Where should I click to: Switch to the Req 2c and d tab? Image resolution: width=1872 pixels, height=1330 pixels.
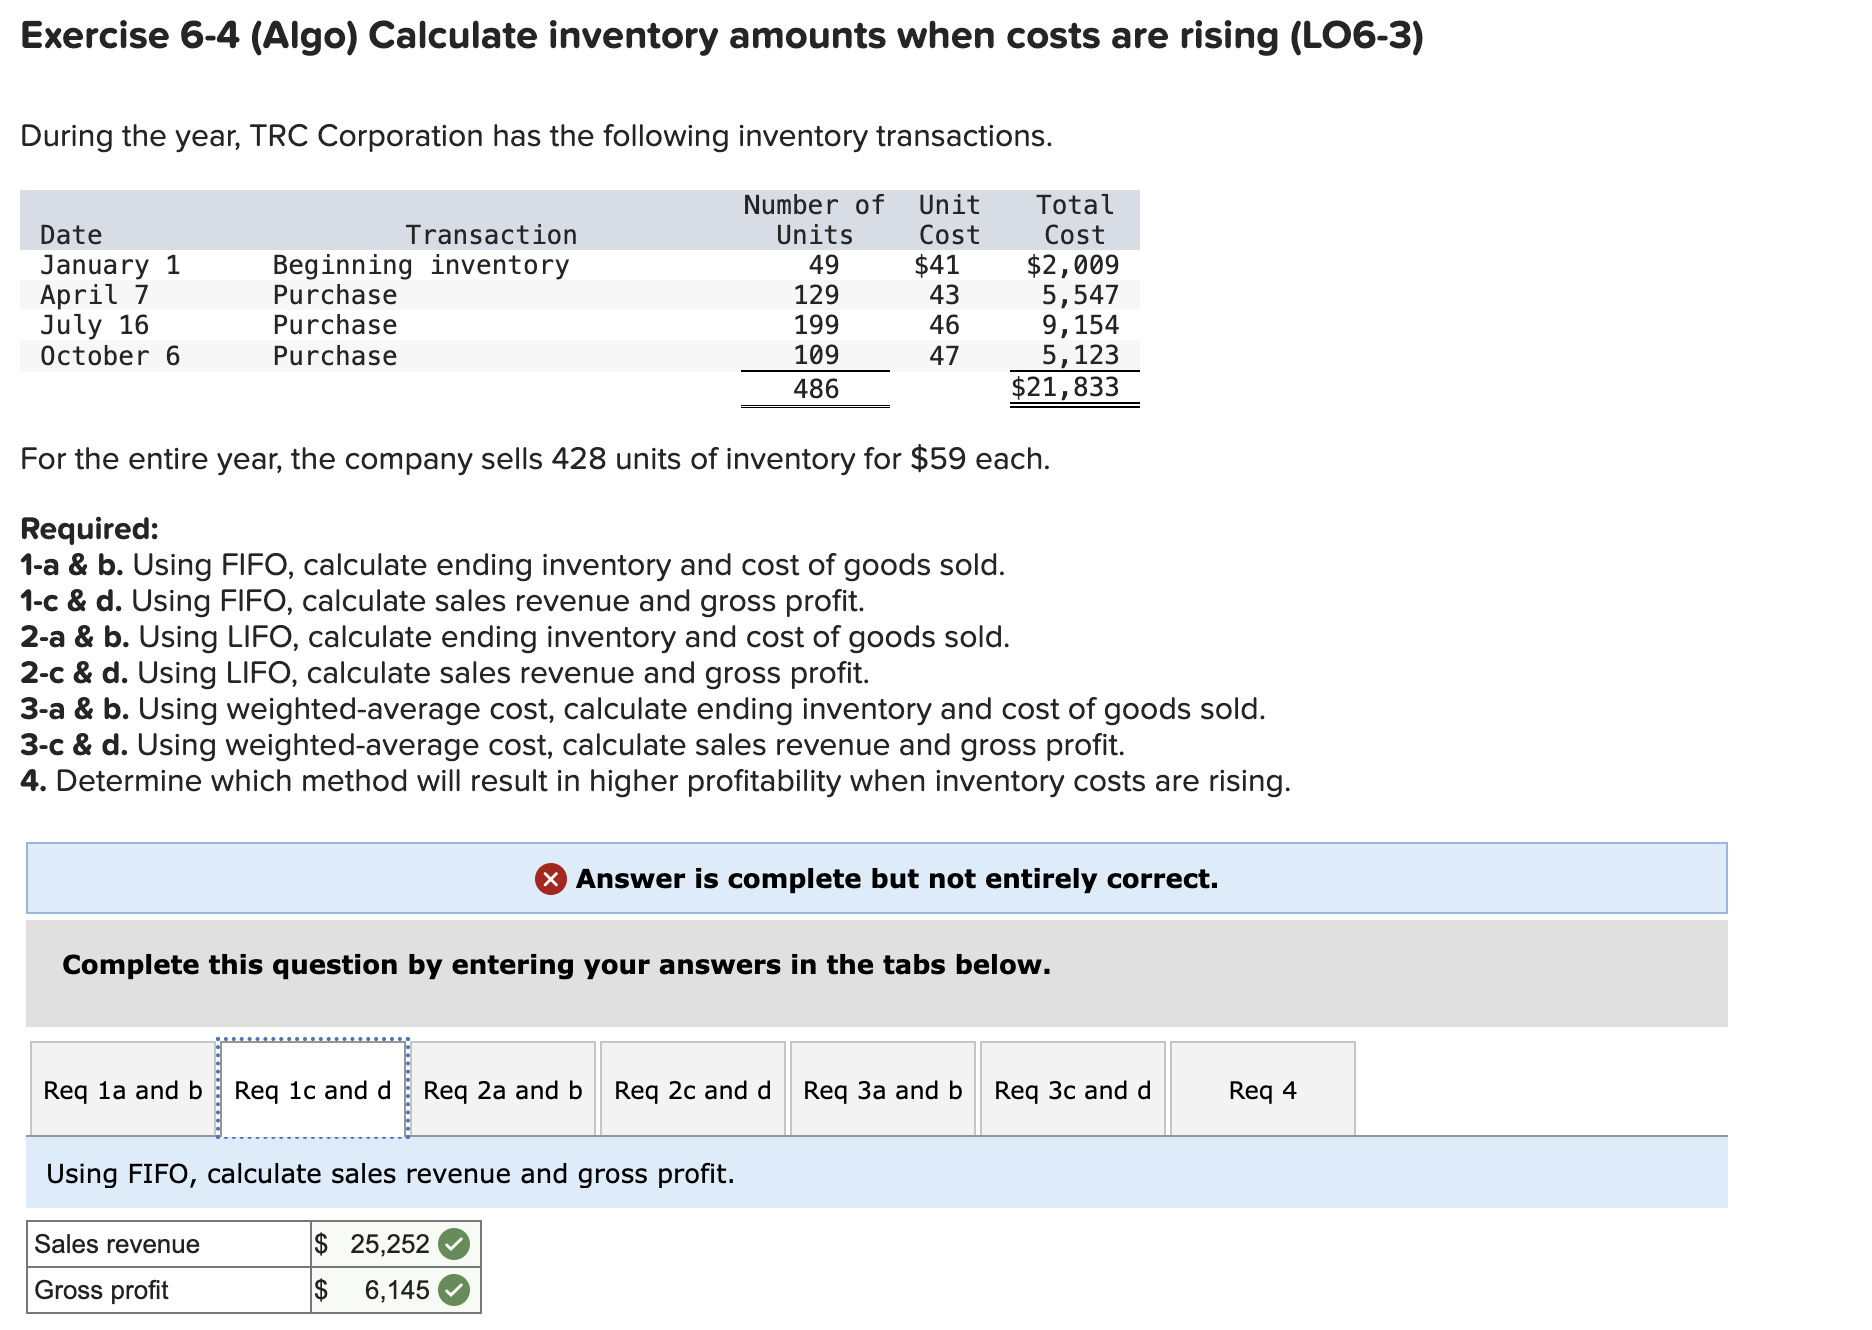[x=692, y=1090]
